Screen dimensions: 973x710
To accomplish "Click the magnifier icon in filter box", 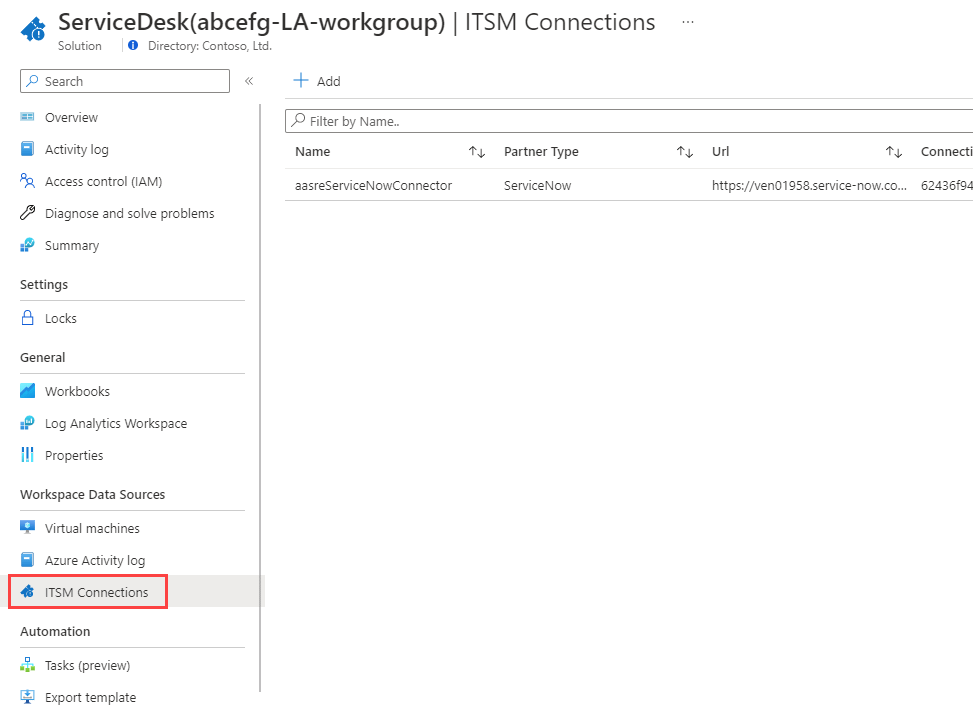I will 298,120.
